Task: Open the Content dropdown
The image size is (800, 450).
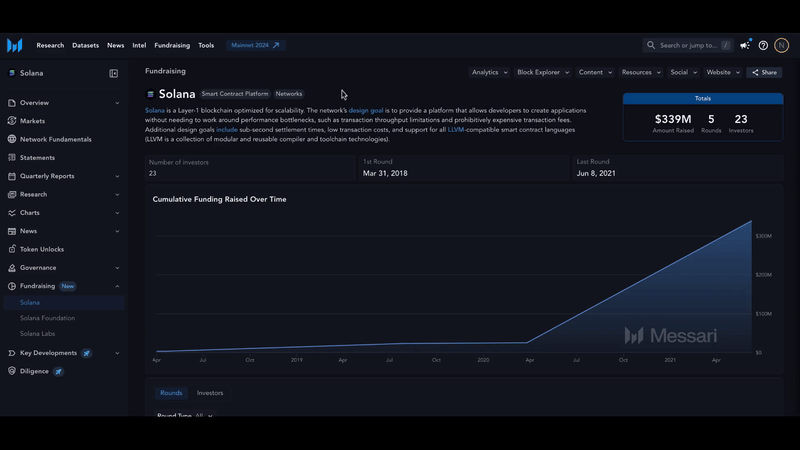Action: pos(595,72)
